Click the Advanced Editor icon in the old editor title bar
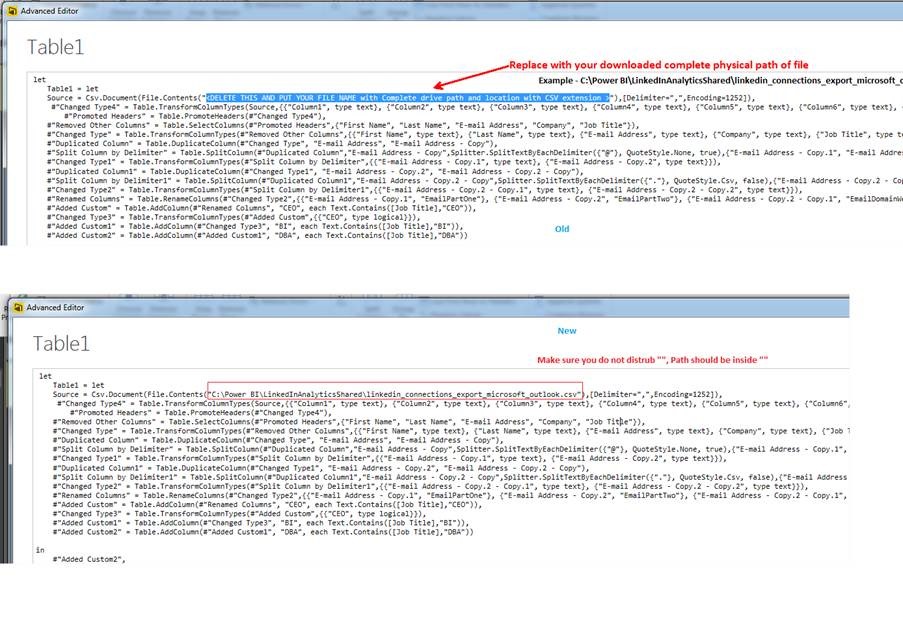The height and width of the screenshot is (625, 903). 11,11
